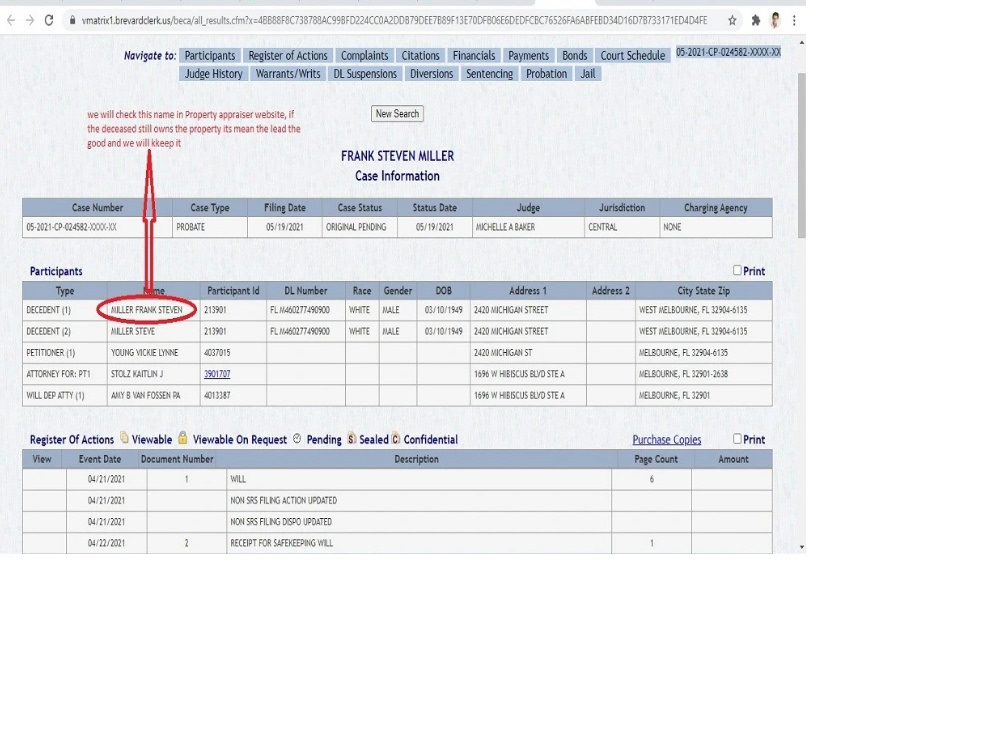
Task: Reload the page with refresh icon
Action: (x=49, y=20)
